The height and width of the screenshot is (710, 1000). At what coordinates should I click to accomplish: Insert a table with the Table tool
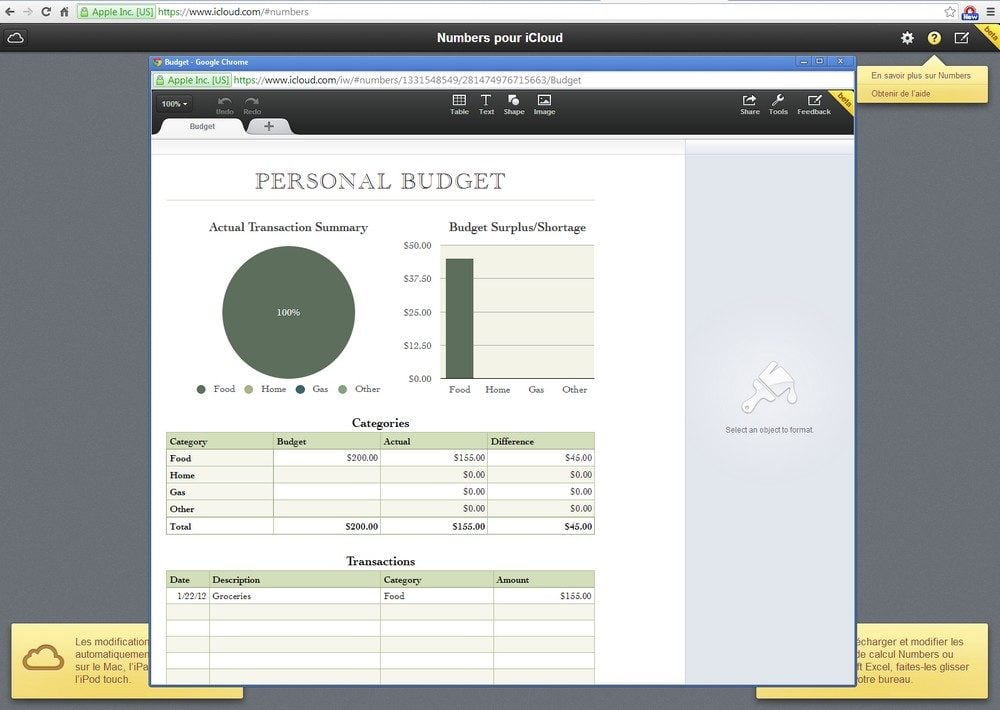click(459, 104)
